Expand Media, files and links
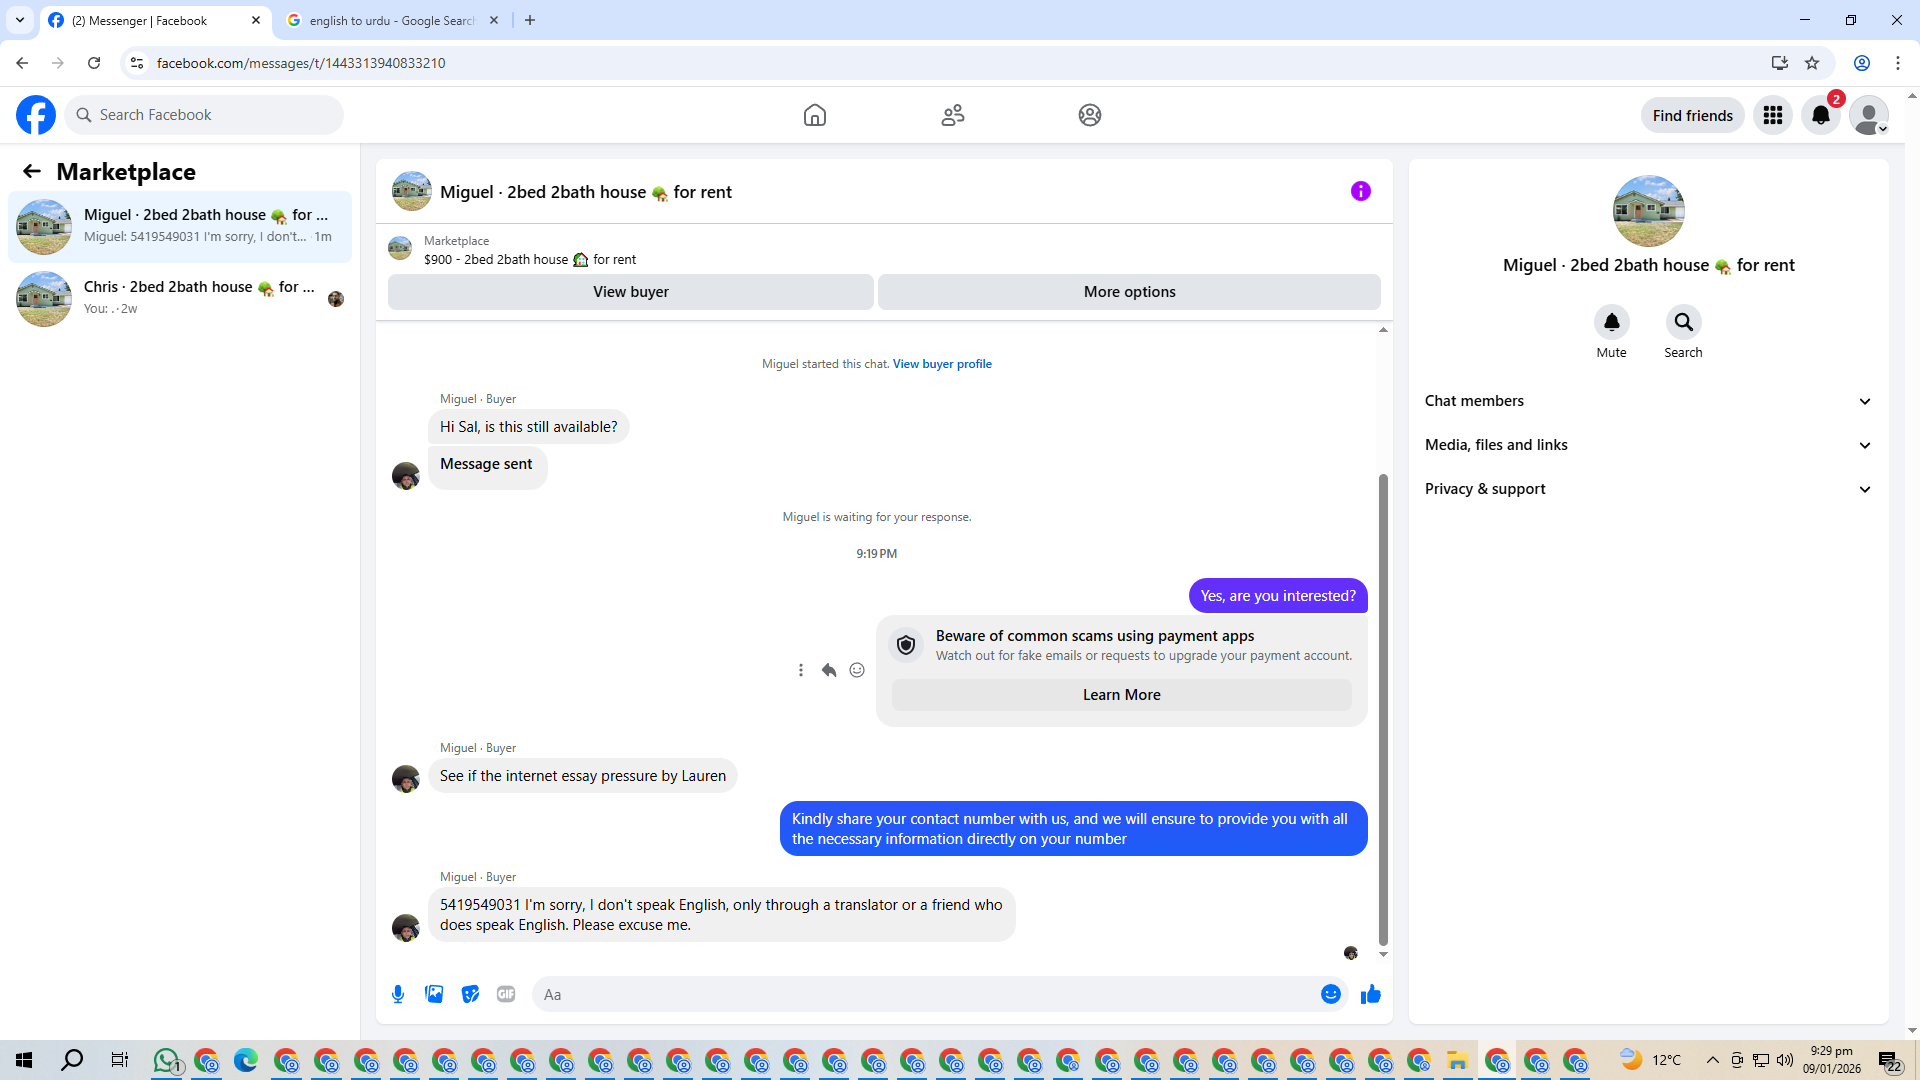1920x1080 pixels. tap(1648, 445)
